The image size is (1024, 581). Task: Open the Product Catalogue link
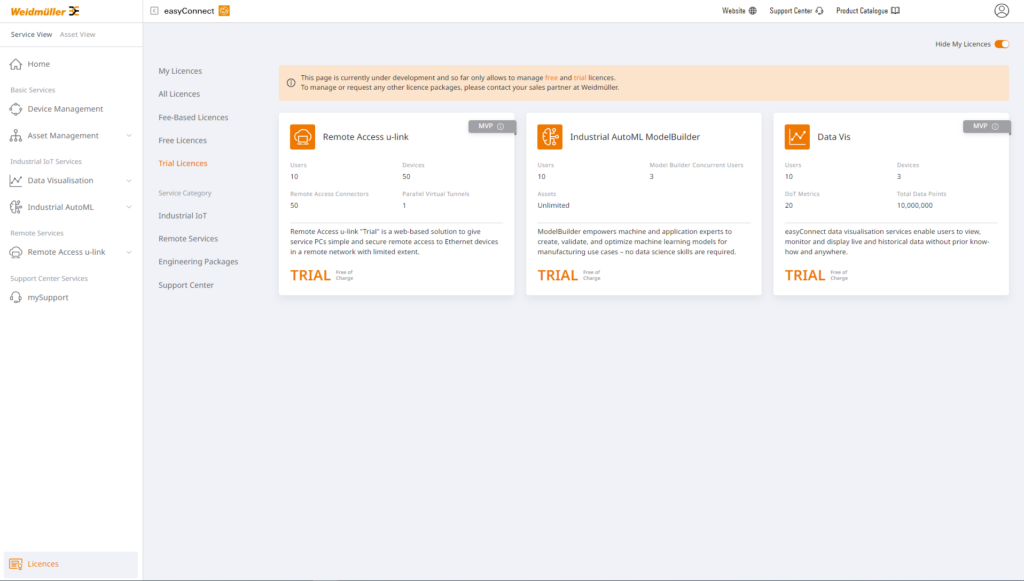coord(867,11)
